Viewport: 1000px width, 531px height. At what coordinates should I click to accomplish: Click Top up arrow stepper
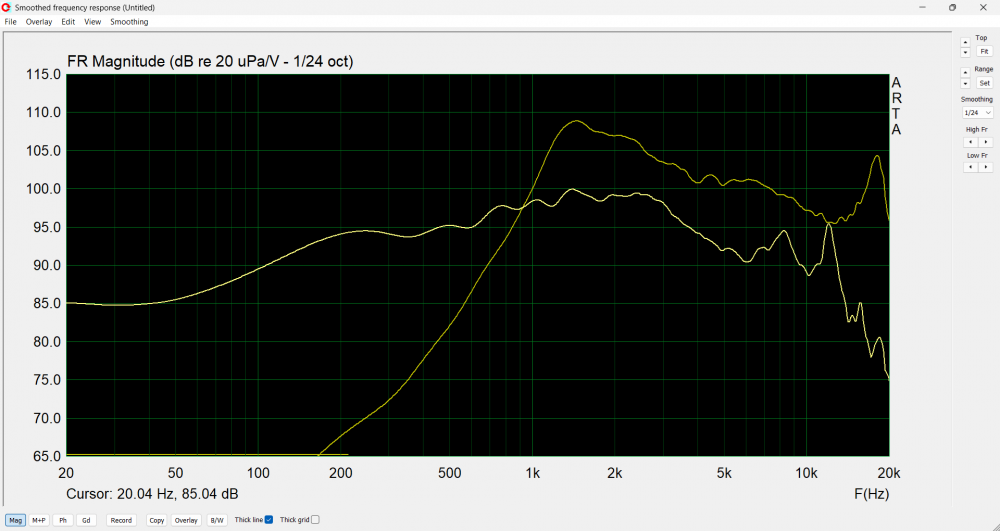[965, 42]
